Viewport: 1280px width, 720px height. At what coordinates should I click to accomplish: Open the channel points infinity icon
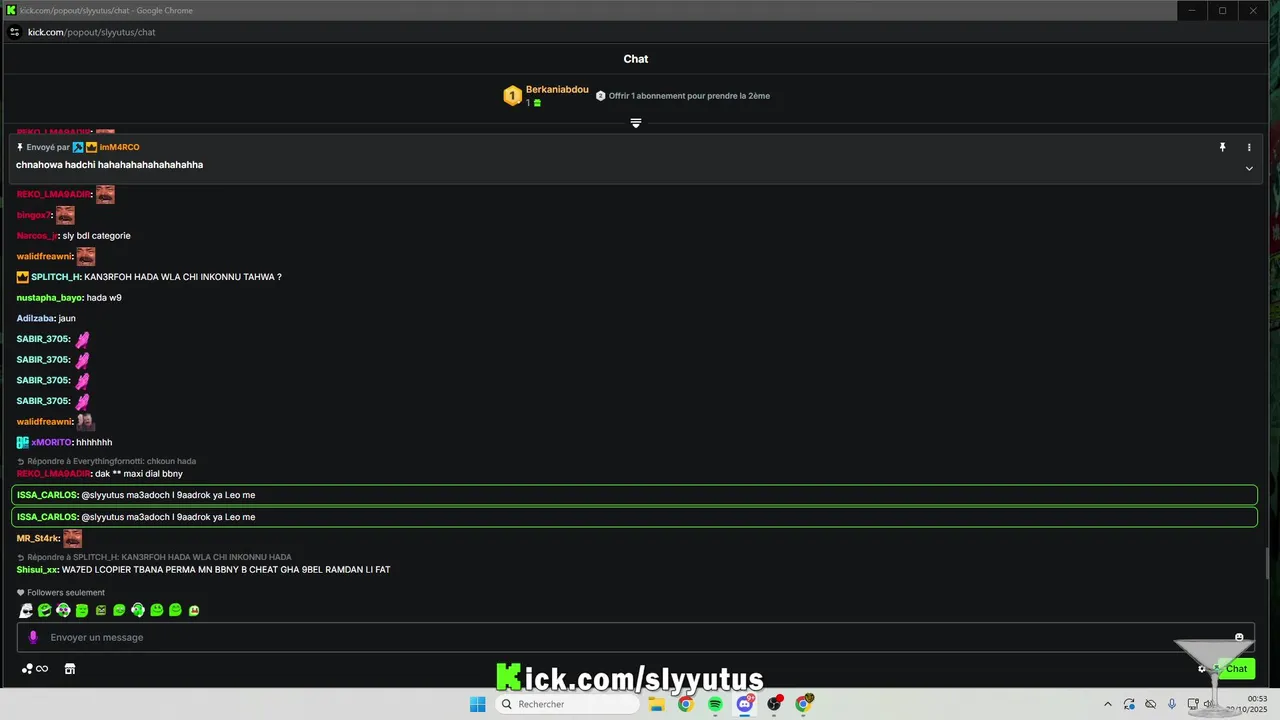35,669
